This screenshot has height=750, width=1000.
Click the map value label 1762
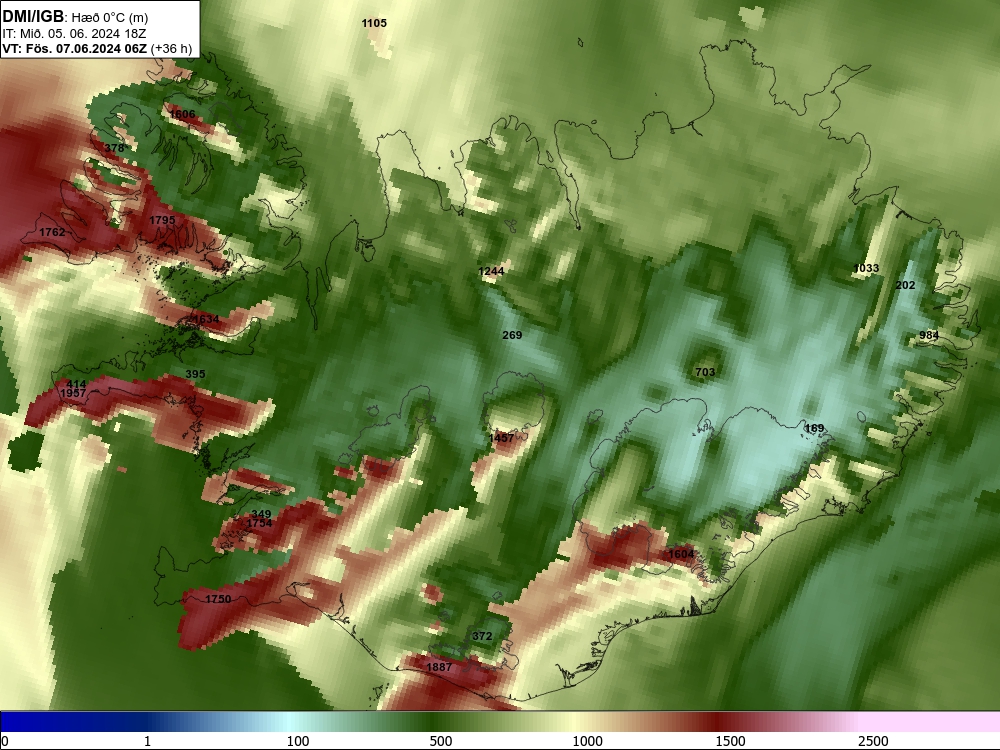(52, 232)
